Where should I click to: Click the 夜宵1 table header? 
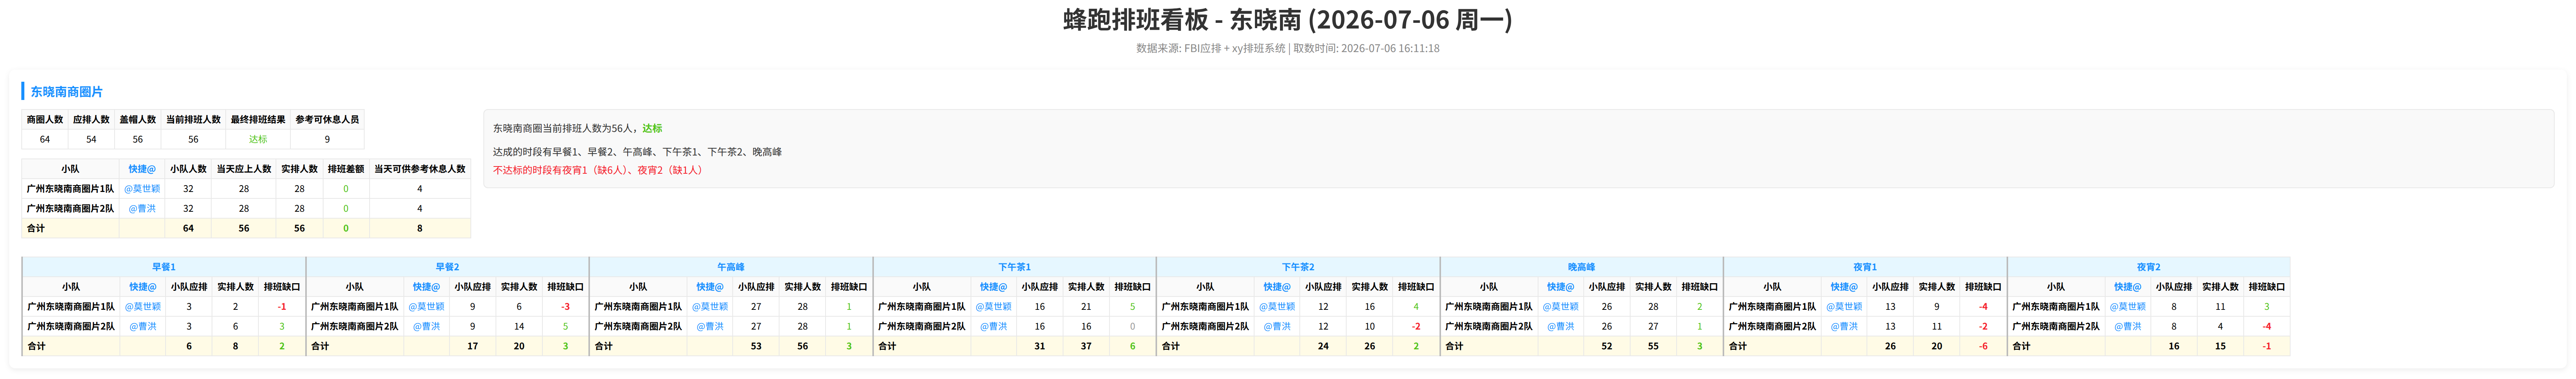1865,267
